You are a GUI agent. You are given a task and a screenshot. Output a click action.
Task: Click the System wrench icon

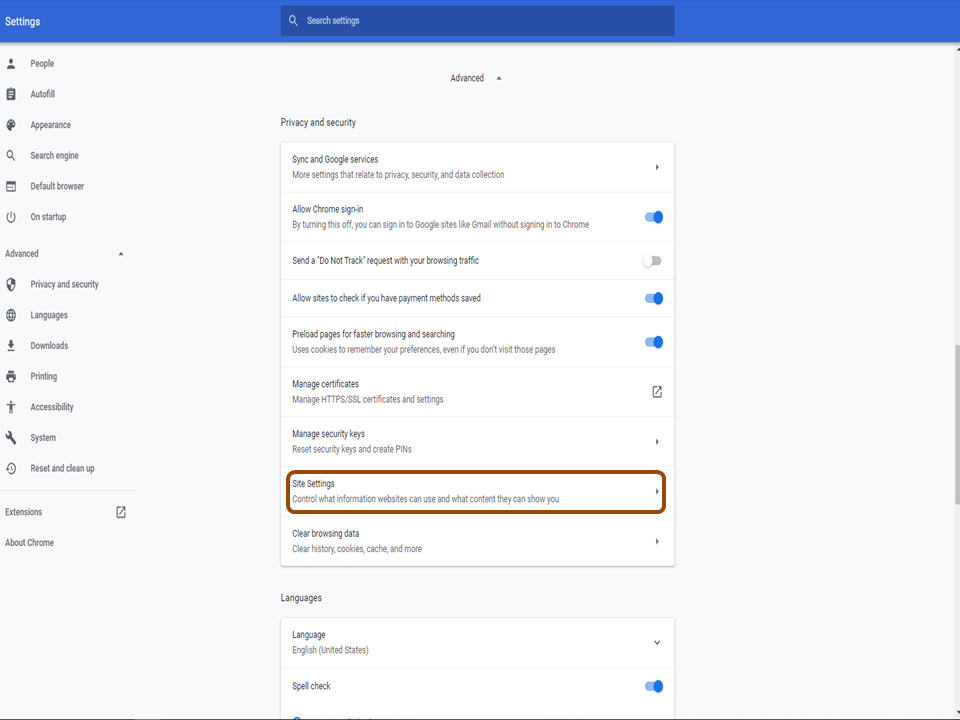coord(11,438)
